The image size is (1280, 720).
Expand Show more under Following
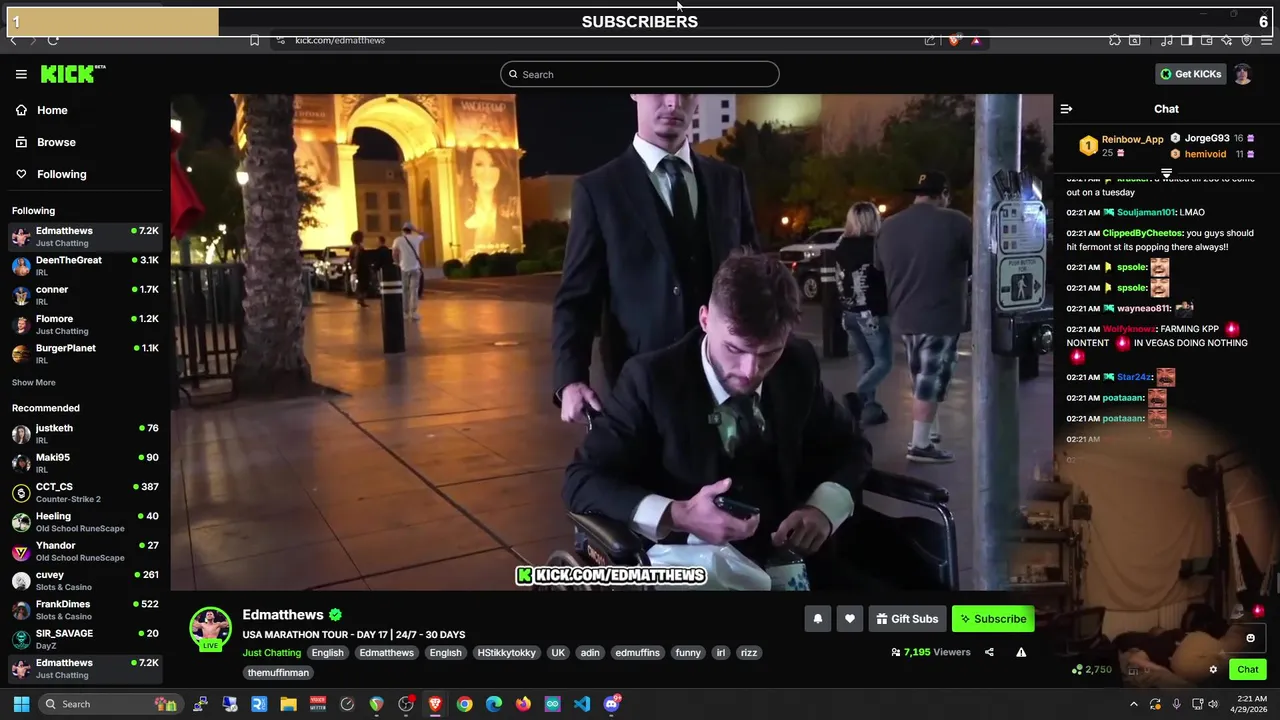pyautogui.click(x=34, y=382)
